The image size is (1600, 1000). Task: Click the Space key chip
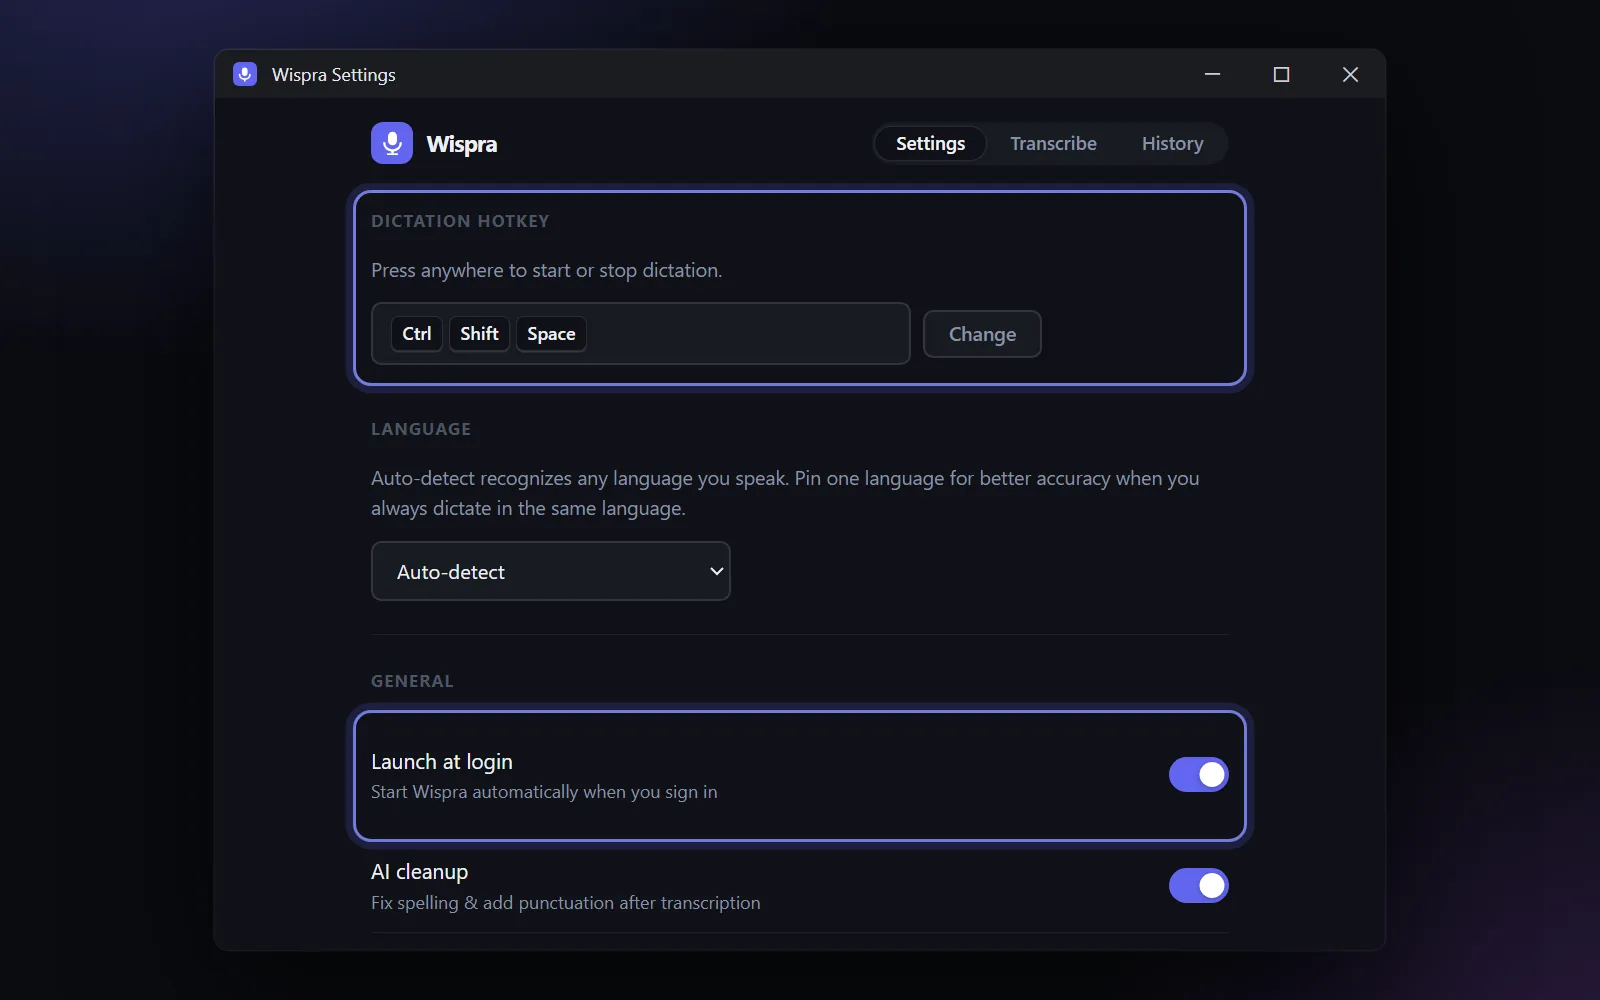click(x=551, y=333)
